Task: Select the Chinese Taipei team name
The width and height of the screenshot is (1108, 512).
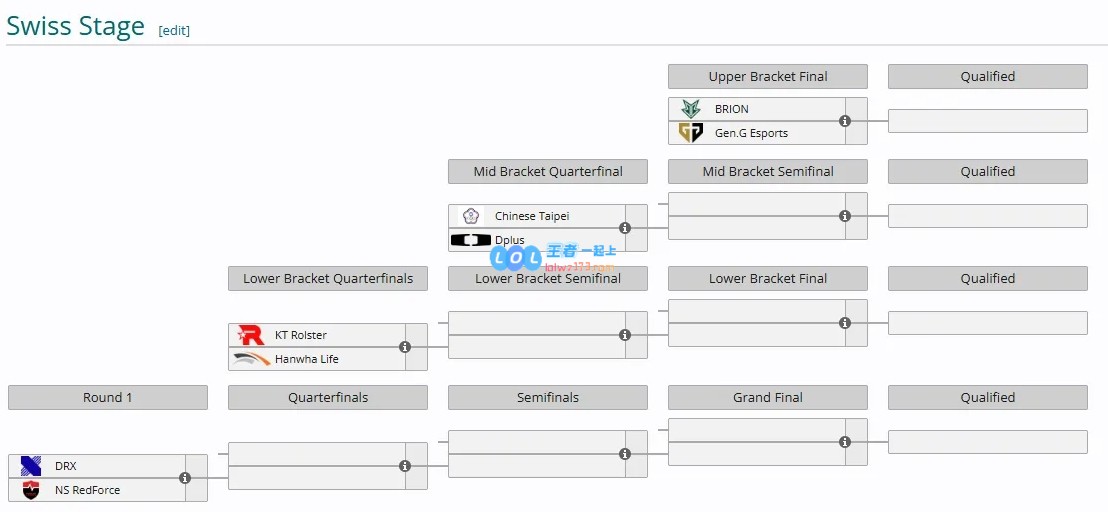Action: pos(531,216)
